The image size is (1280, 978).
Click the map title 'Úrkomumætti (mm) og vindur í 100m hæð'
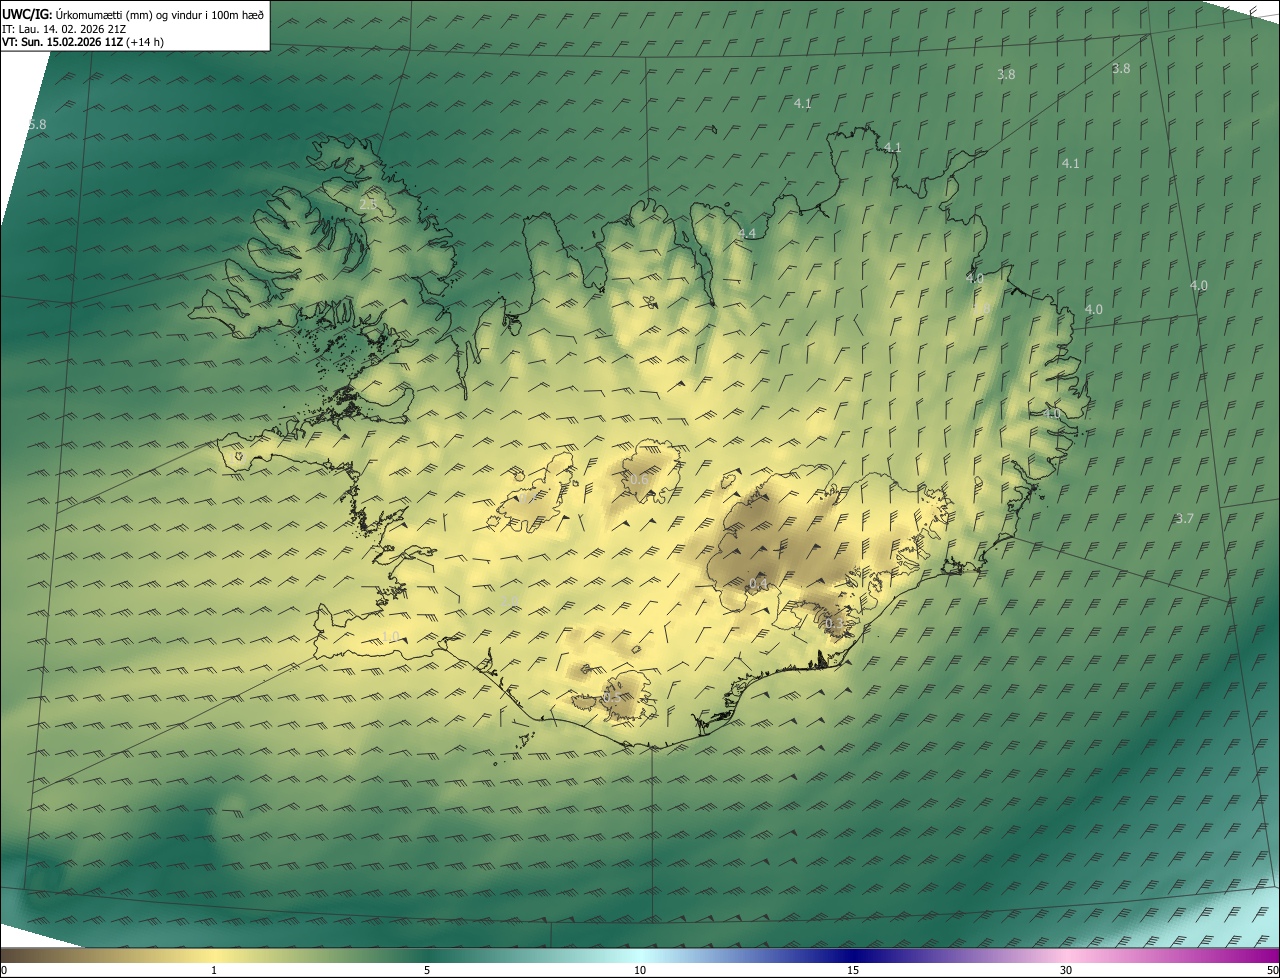coord(159,14)
